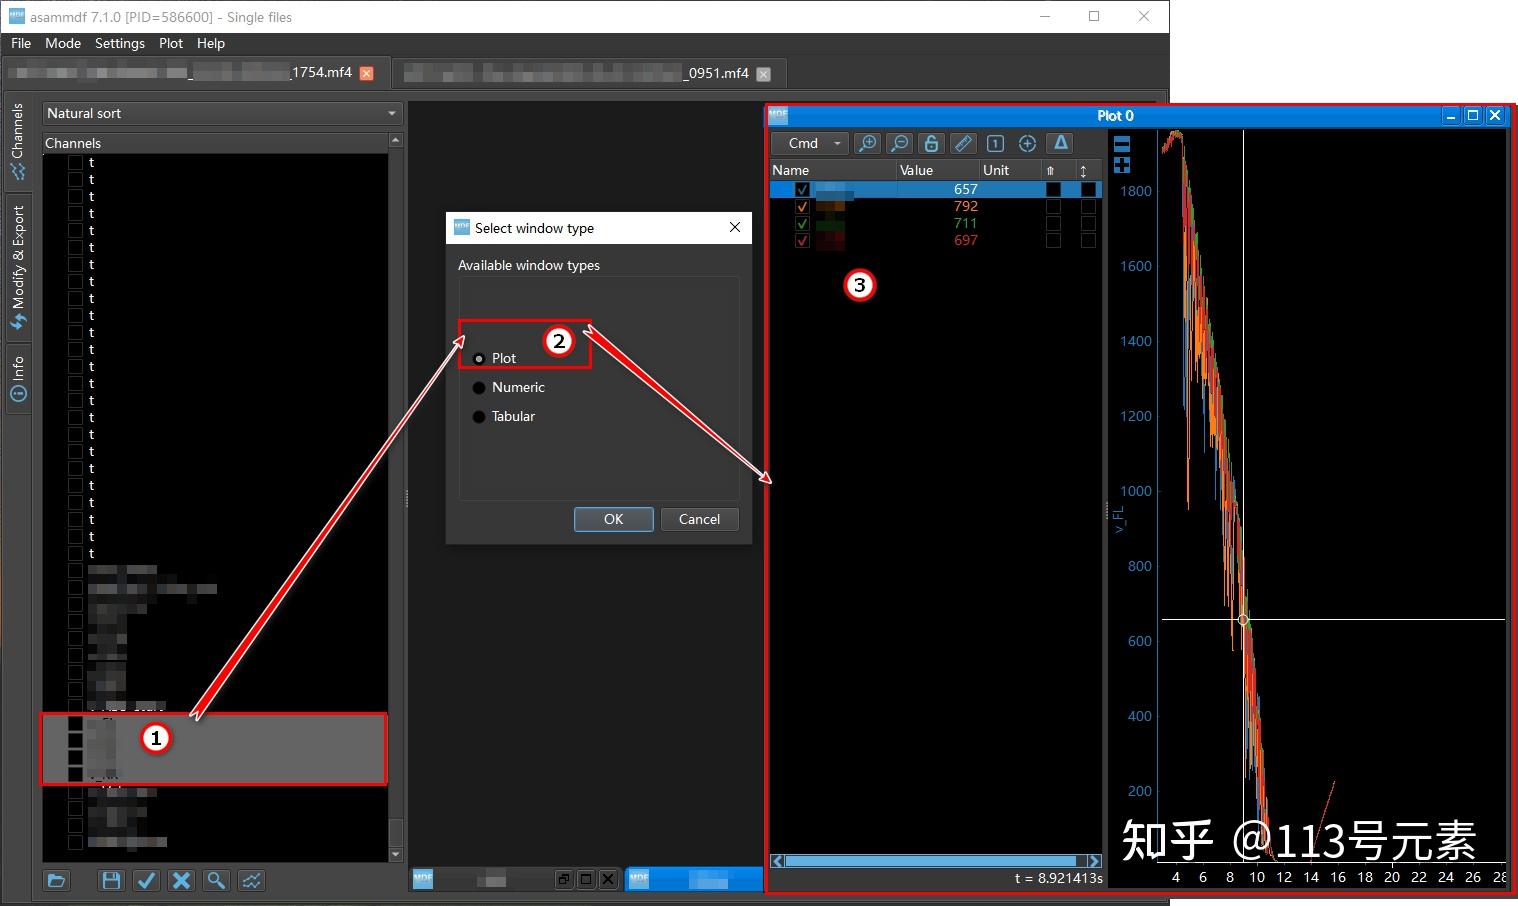Activate the ruler measurement tool in Plot 0
1518x906 pixels.
(963, 143)
